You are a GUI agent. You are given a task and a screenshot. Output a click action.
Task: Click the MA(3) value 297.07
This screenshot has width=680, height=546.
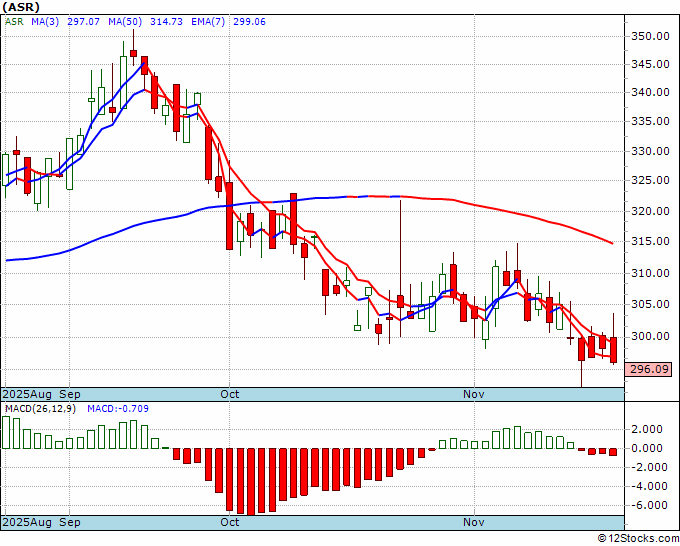[x=83, y=22]
